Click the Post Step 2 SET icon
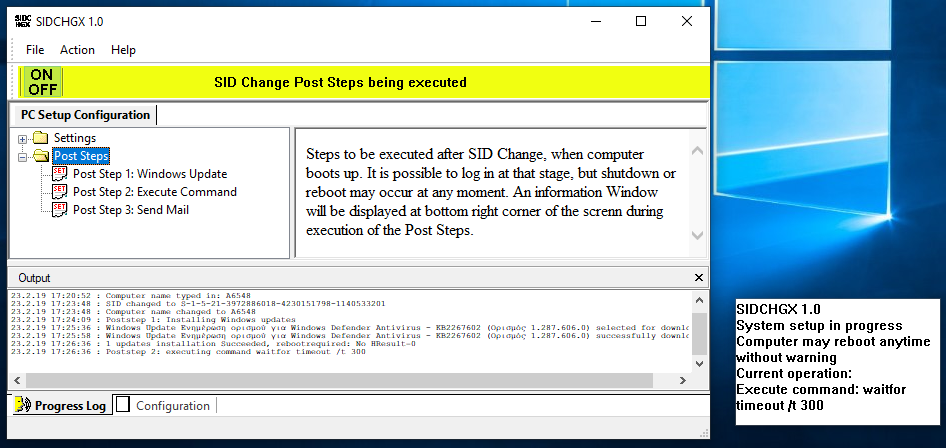The height and width of the screenshot is (448, 946). 60,192
